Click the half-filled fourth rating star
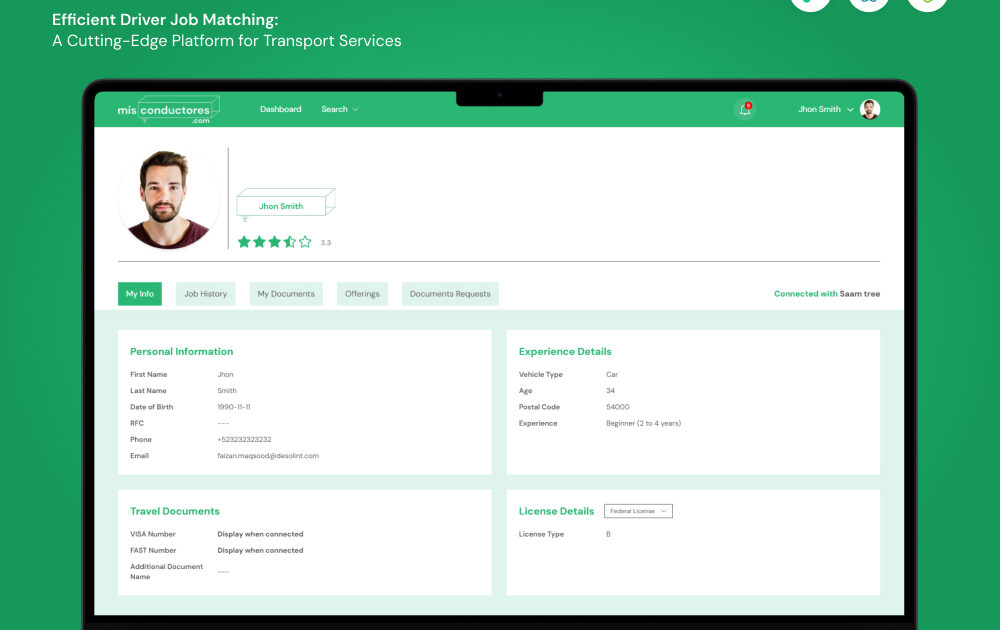This screenshot has height=630, width=1000. pyautogui.click(x=290, y=242)
